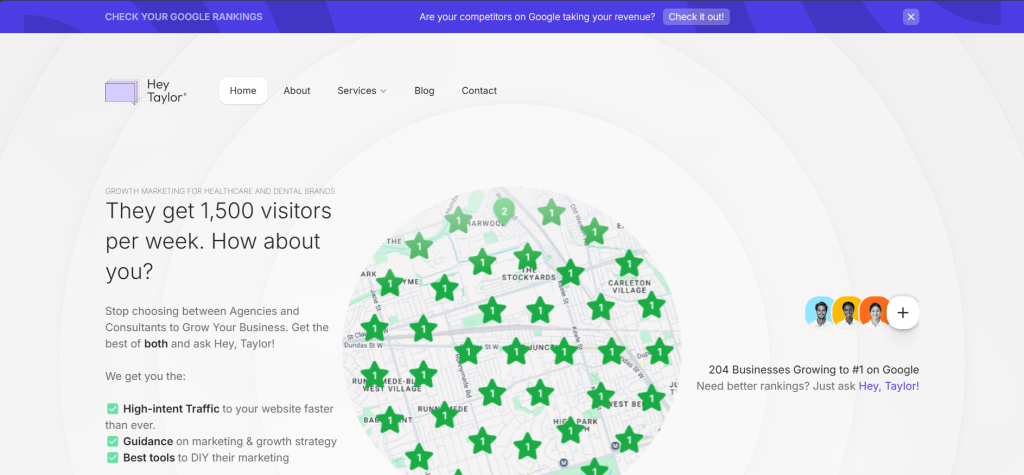This screenshot has height=475, width=1024.
Task: Select the avatar with the yellow background
Action: (x=848, y=312)
